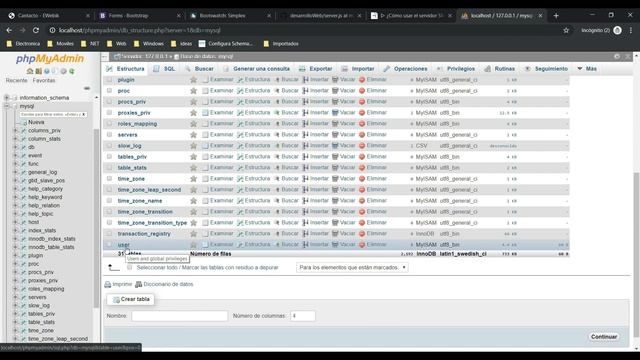The height and width of the screenshot is (360, 640).
Task: Click the browser address bar URL
Action: (140, 30)
